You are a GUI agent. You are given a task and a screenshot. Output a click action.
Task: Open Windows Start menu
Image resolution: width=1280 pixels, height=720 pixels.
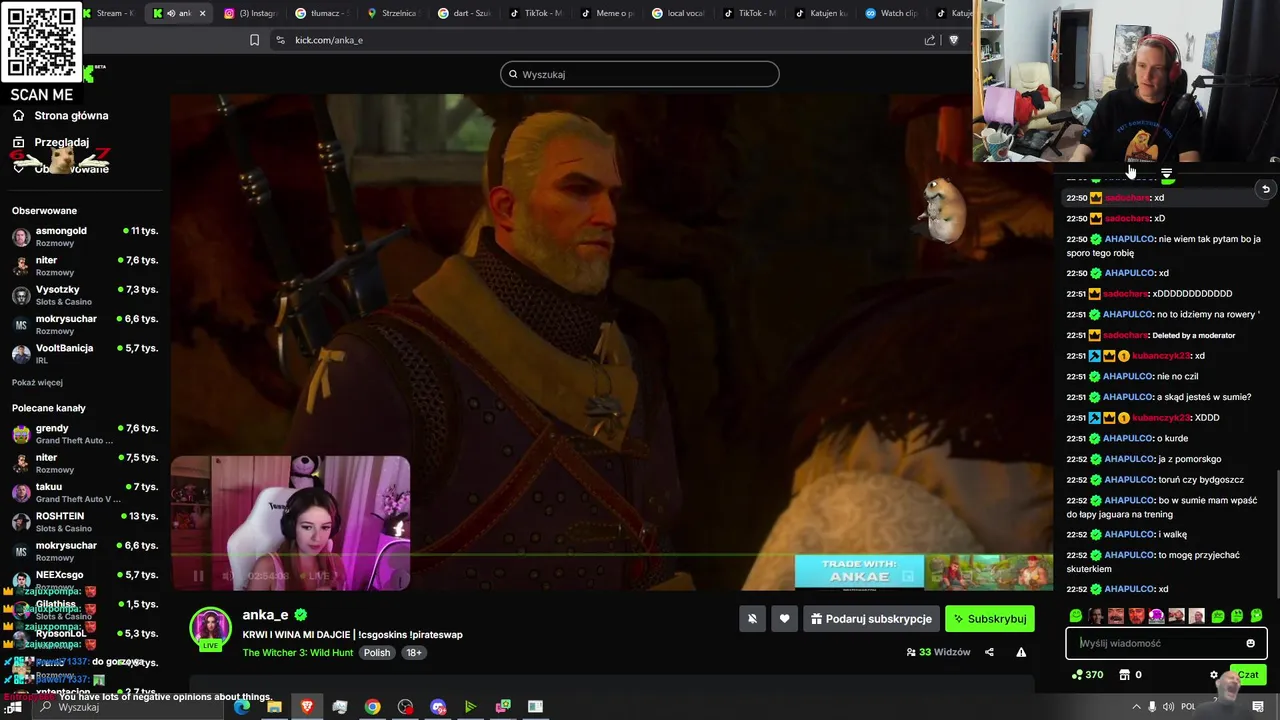[x=14, y=707]
